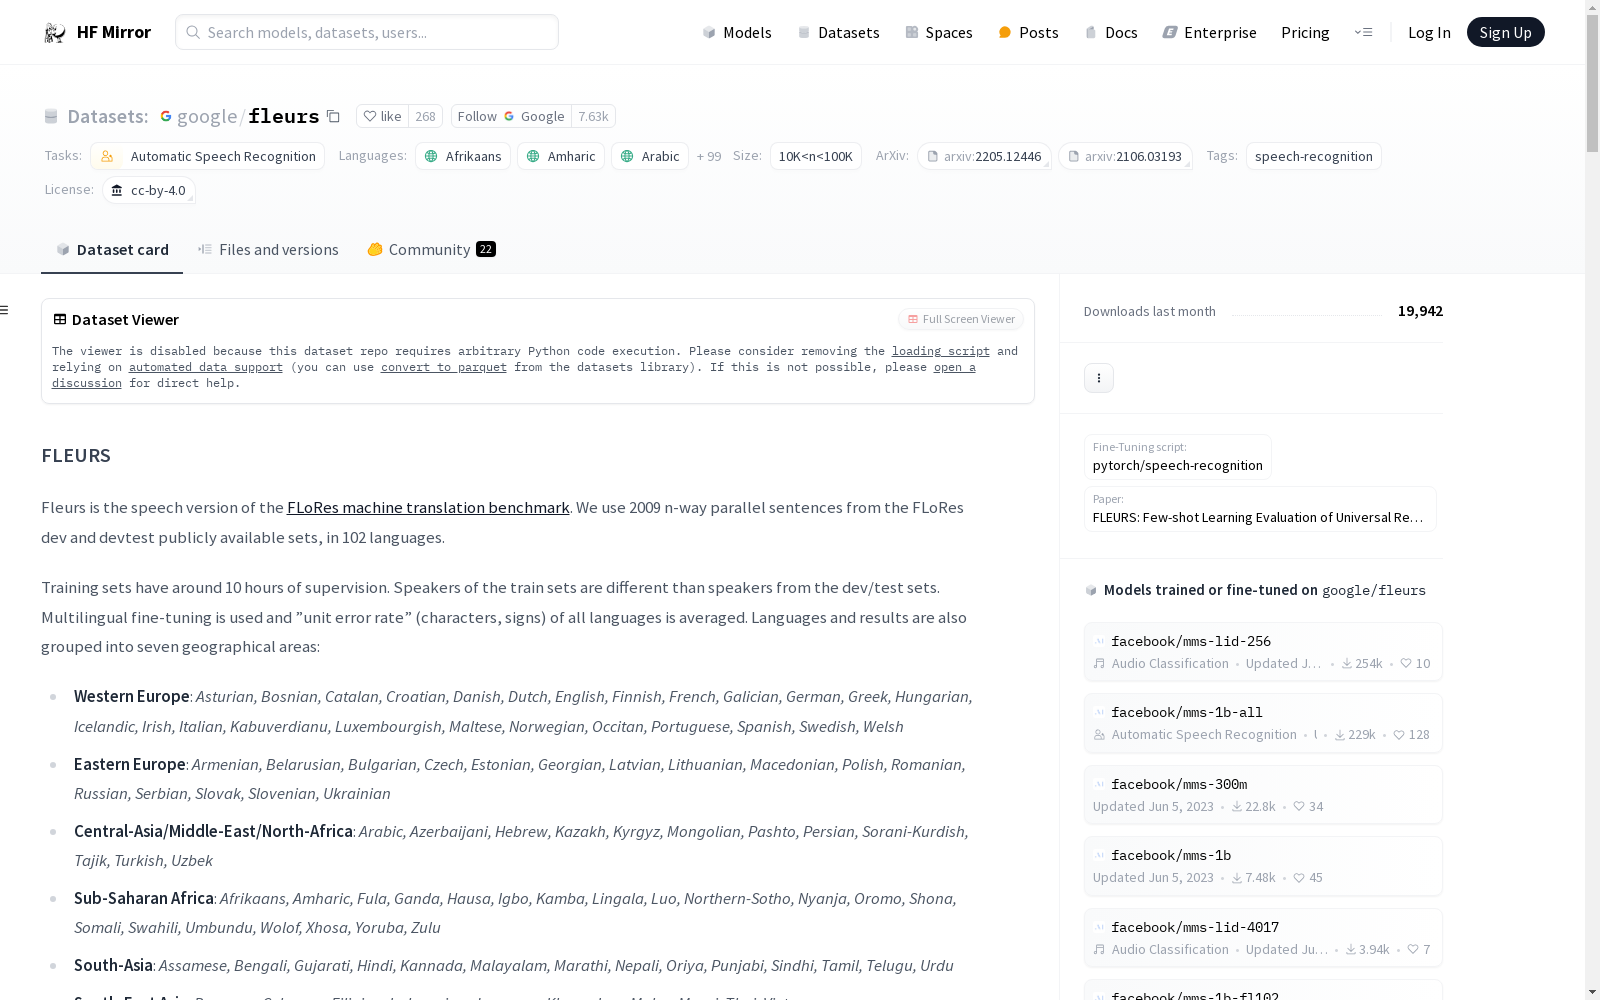Screen dimensions: 1600x1000
Task: Open the automated data support link
Action: pyautogui.click(x=206, y=367)
